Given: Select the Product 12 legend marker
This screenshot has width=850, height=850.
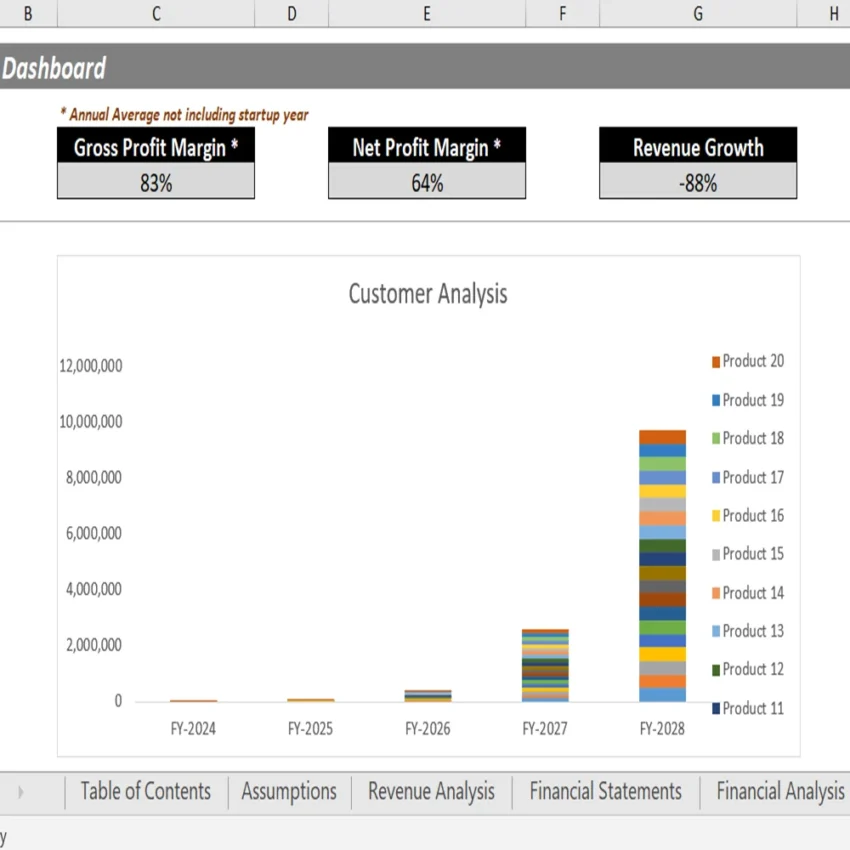Looking at the screenshot, I should click(712, 669).
